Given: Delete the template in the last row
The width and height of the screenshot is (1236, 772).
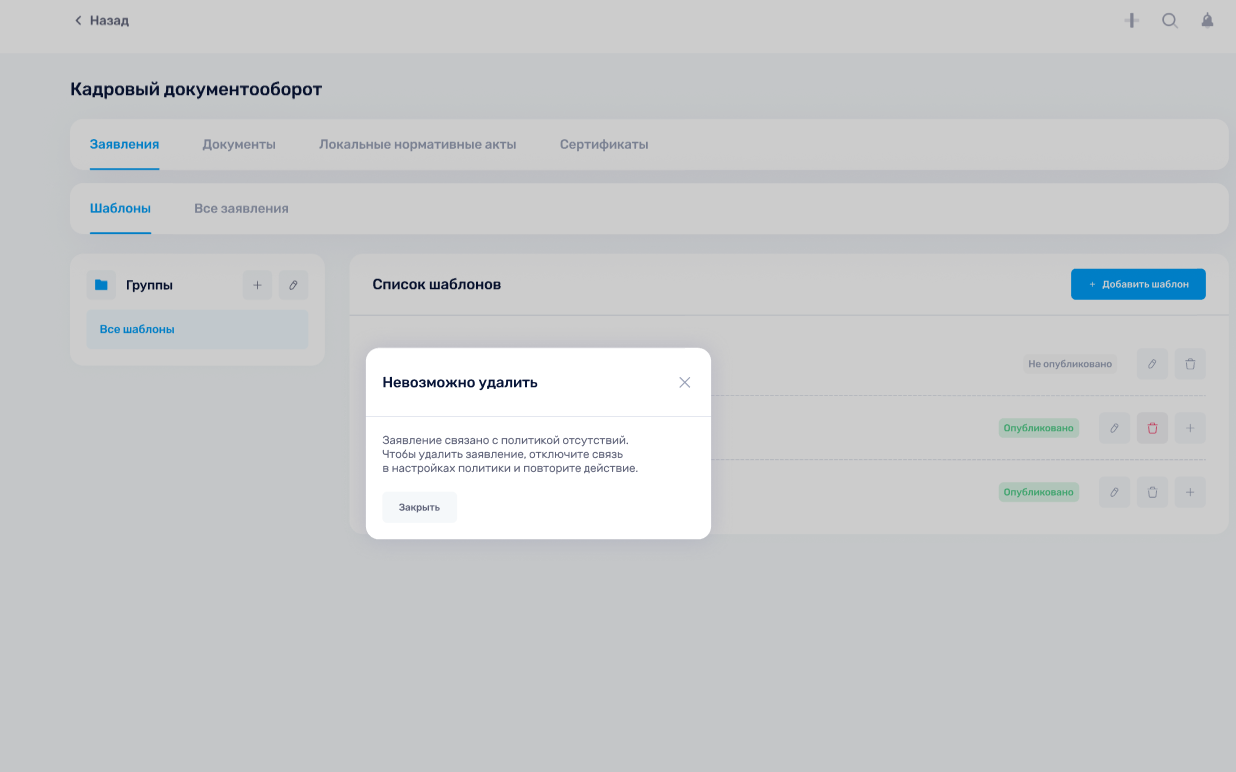Looking at the screenshot, I should [x=1152, y=492].
